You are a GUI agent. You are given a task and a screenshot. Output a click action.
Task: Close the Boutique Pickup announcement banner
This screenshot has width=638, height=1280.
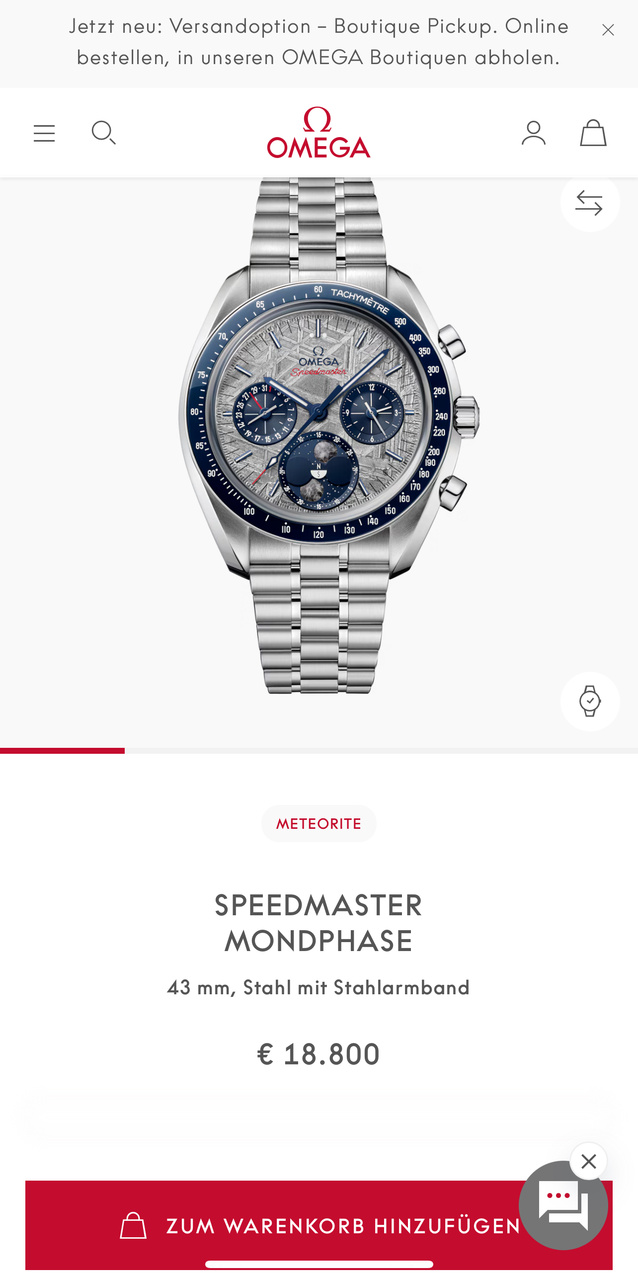tap(608, 30)
